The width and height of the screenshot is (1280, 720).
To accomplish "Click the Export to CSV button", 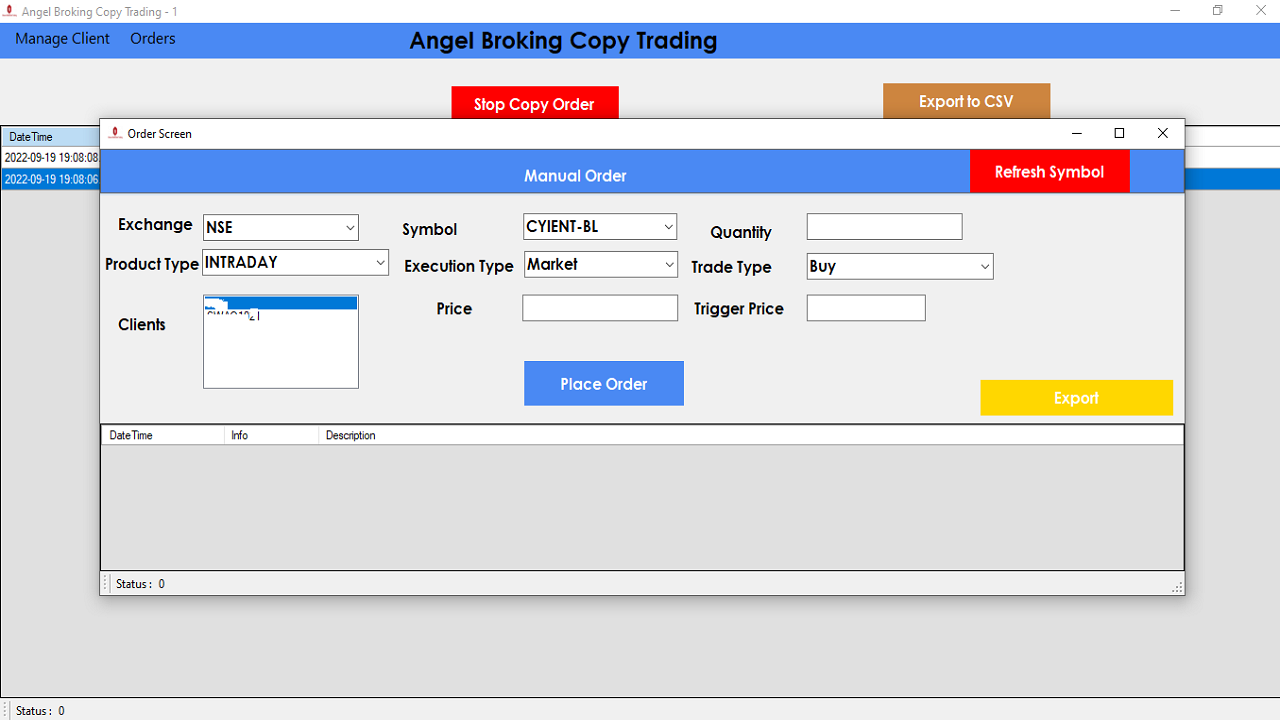I will pos(966,100).
